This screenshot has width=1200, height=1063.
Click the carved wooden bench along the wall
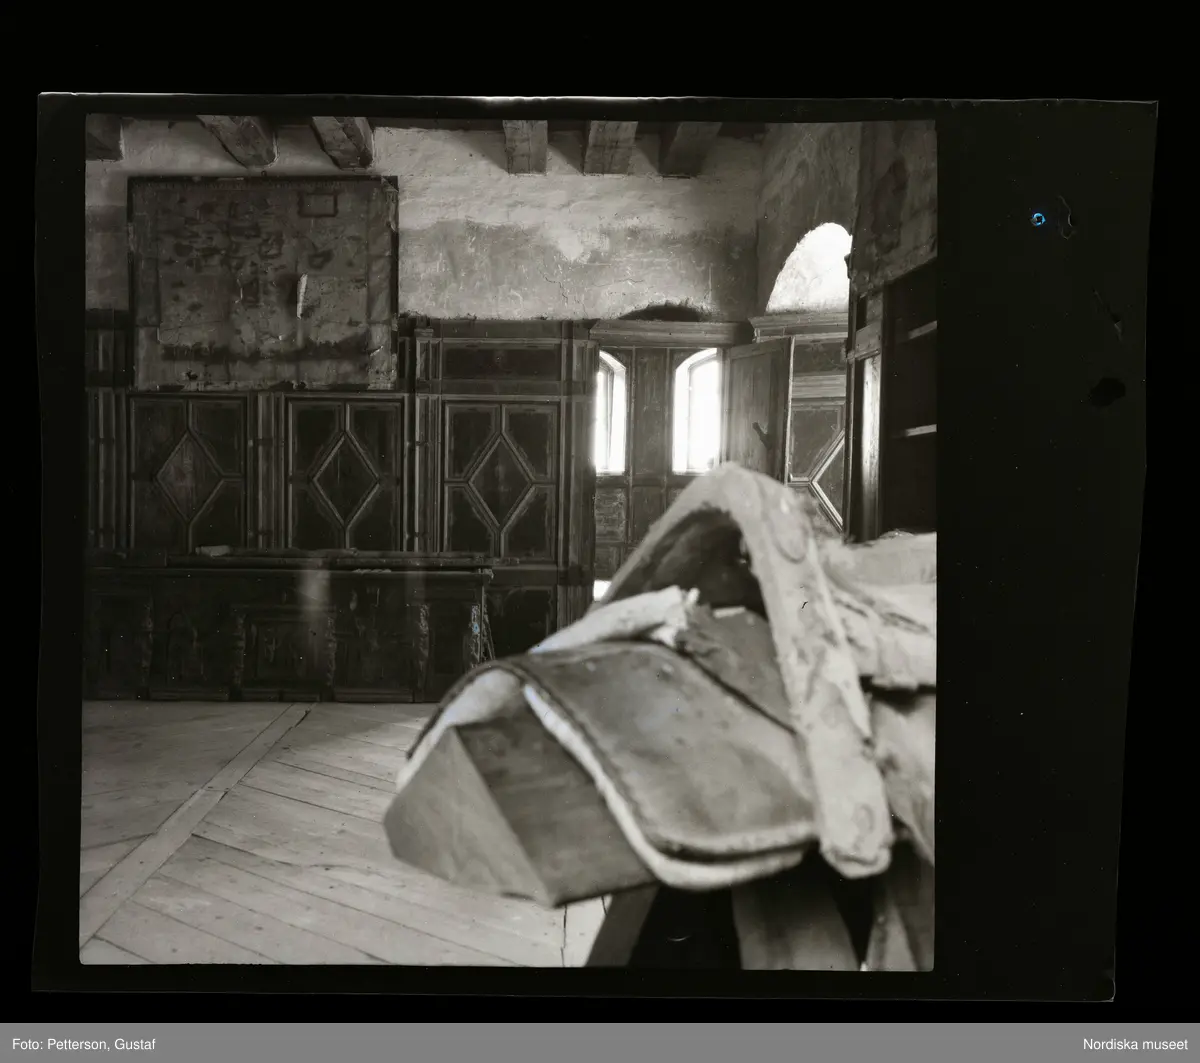point(285,632)
